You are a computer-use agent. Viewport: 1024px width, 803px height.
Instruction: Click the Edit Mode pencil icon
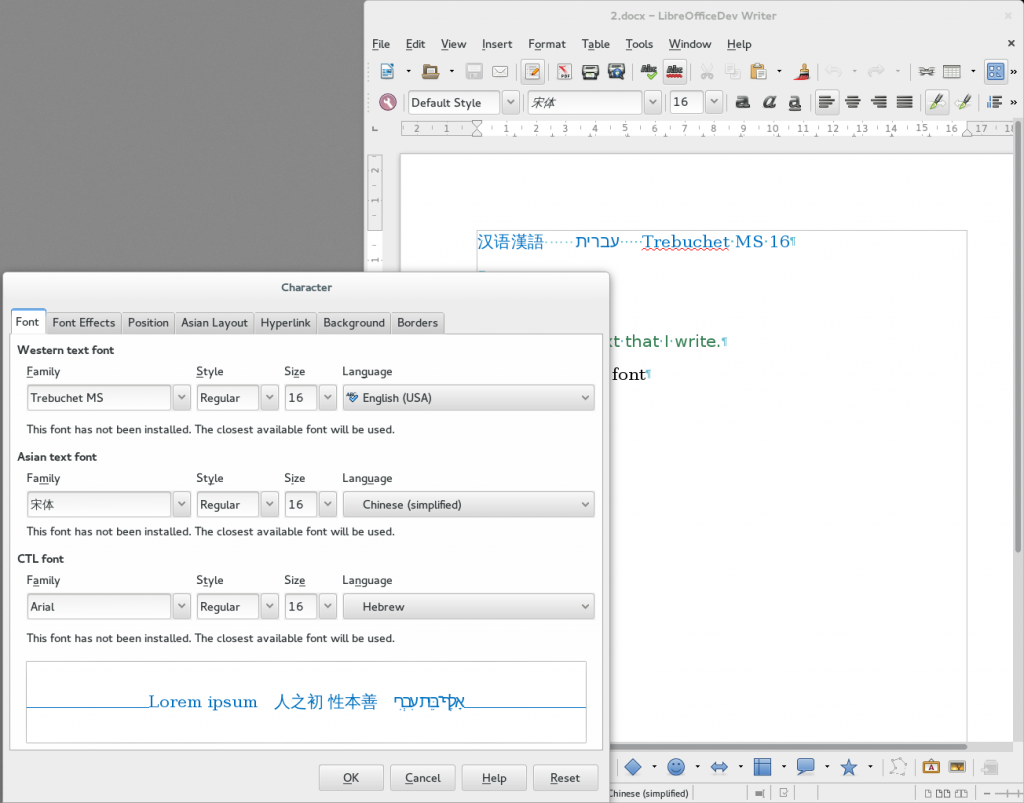533,71
